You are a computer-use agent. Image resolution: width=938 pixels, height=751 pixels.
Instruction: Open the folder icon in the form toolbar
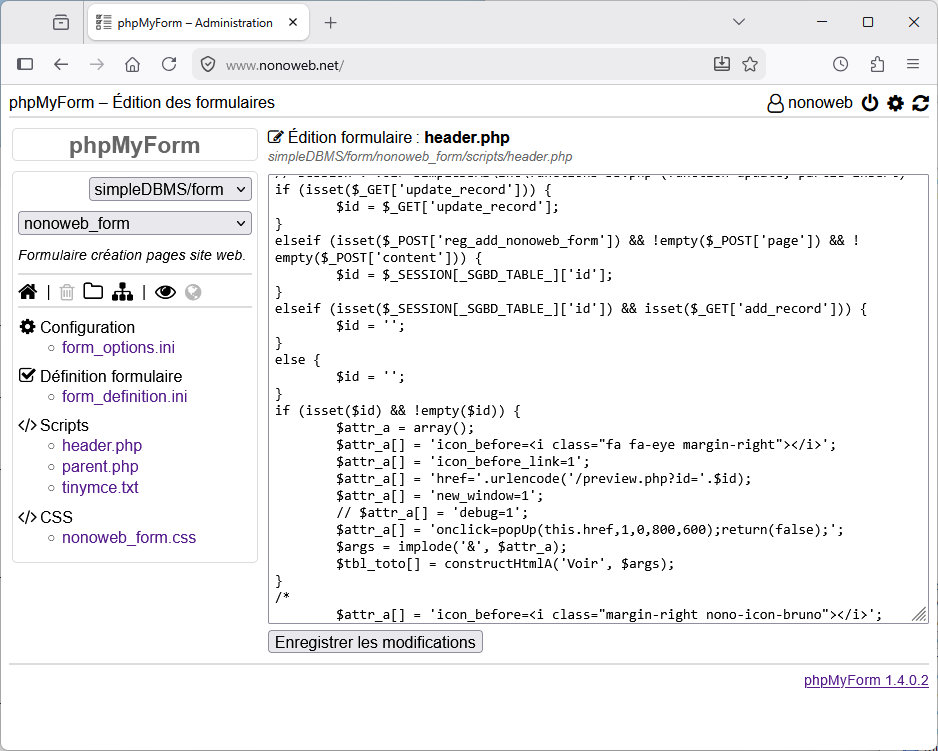pyautogui.click(x=93, y=291)
